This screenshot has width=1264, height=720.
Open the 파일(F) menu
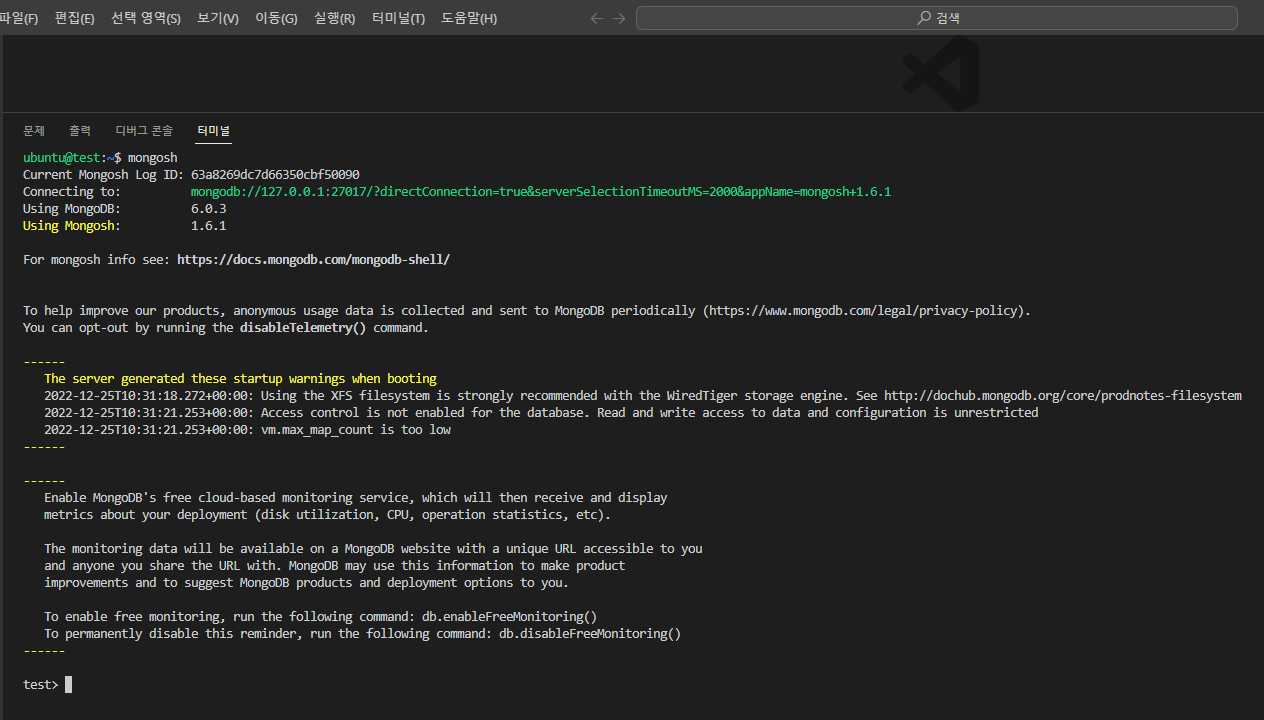18,18
